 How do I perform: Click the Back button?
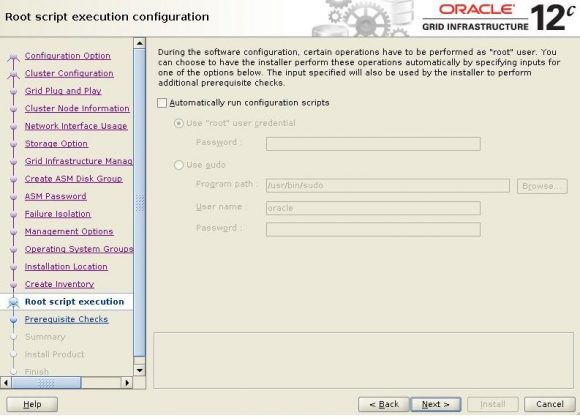point(384,404)
